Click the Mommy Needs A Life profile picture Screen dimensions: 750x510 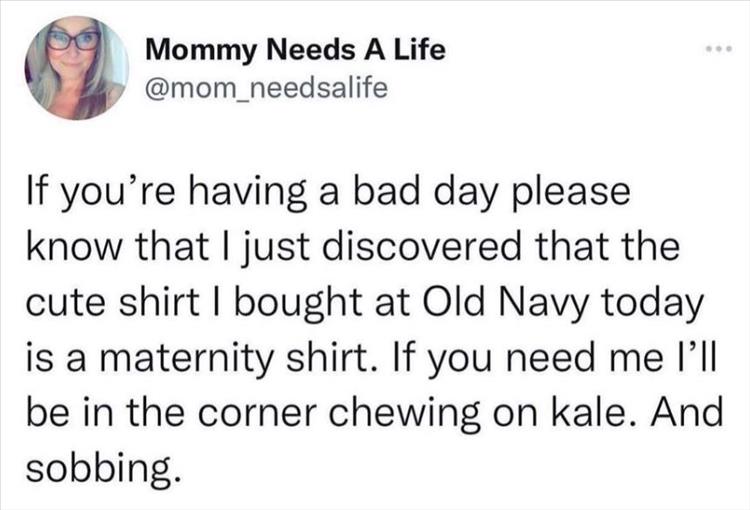coord(76,68)
